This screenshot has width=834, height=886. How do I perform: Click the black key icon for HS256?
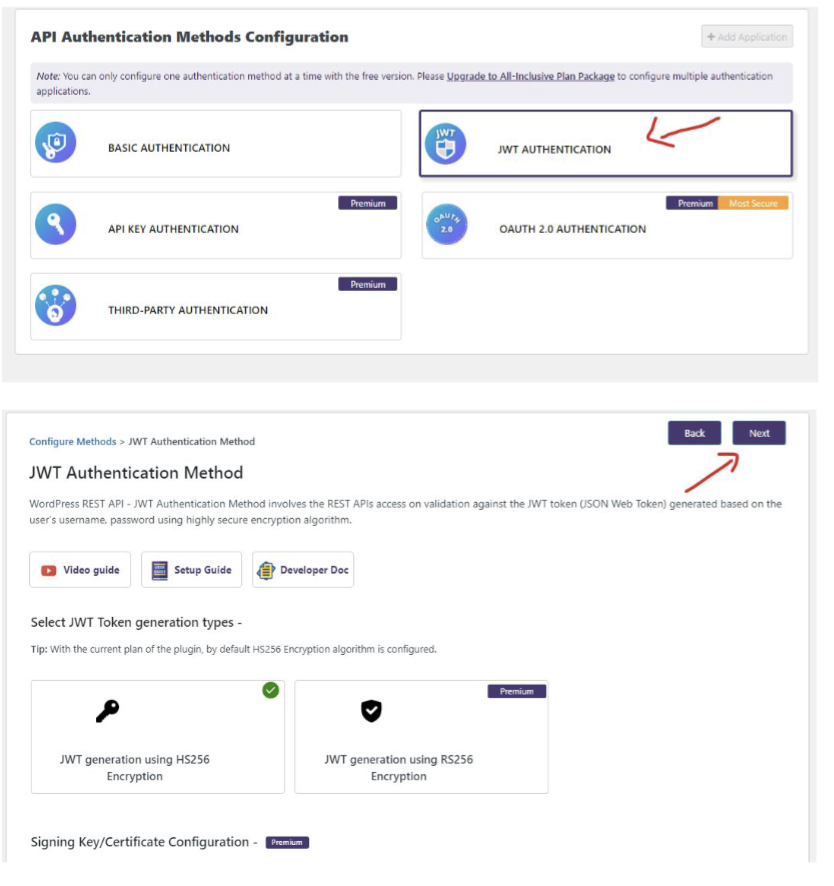coord(107,711)
